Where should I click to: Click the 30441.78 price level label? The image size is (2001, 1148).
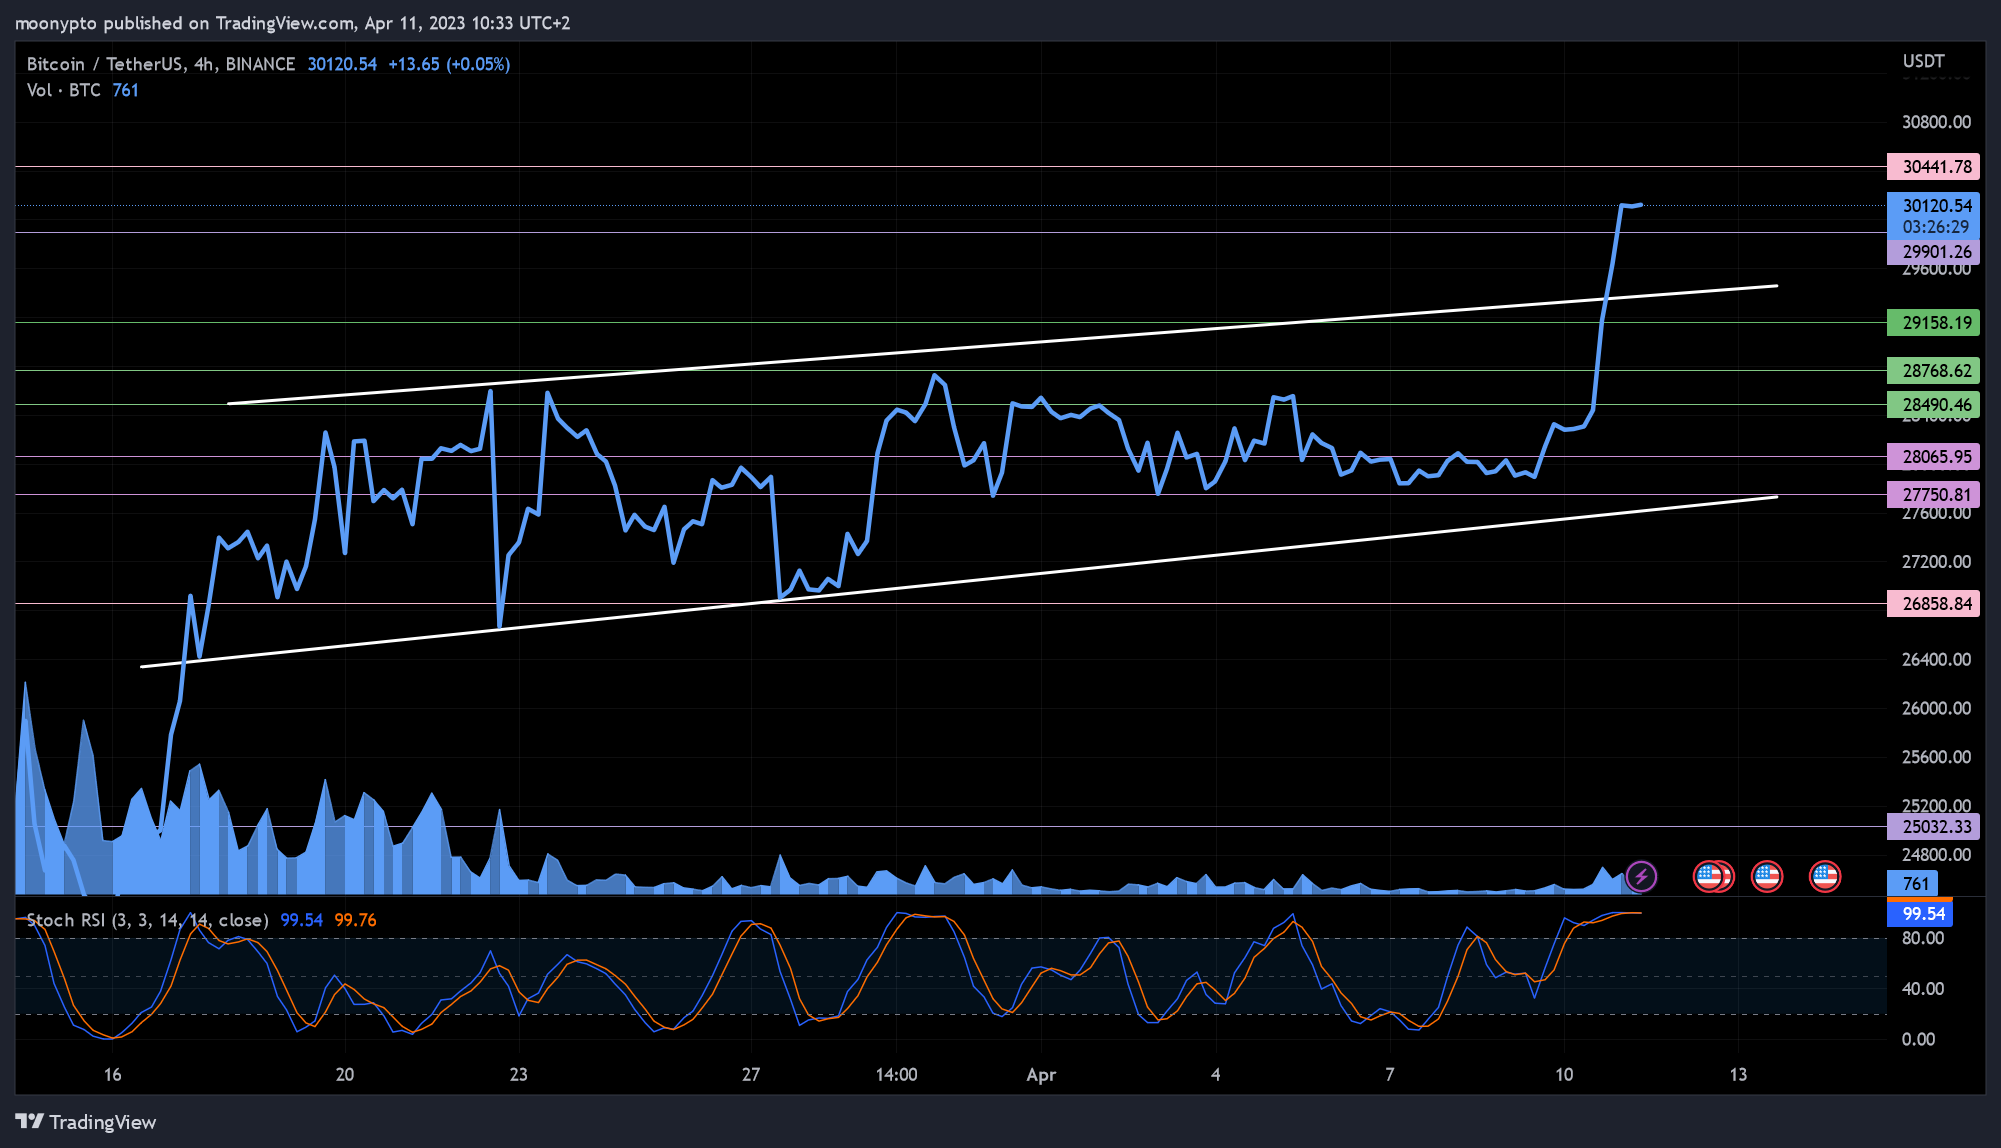click(1933, 167)
